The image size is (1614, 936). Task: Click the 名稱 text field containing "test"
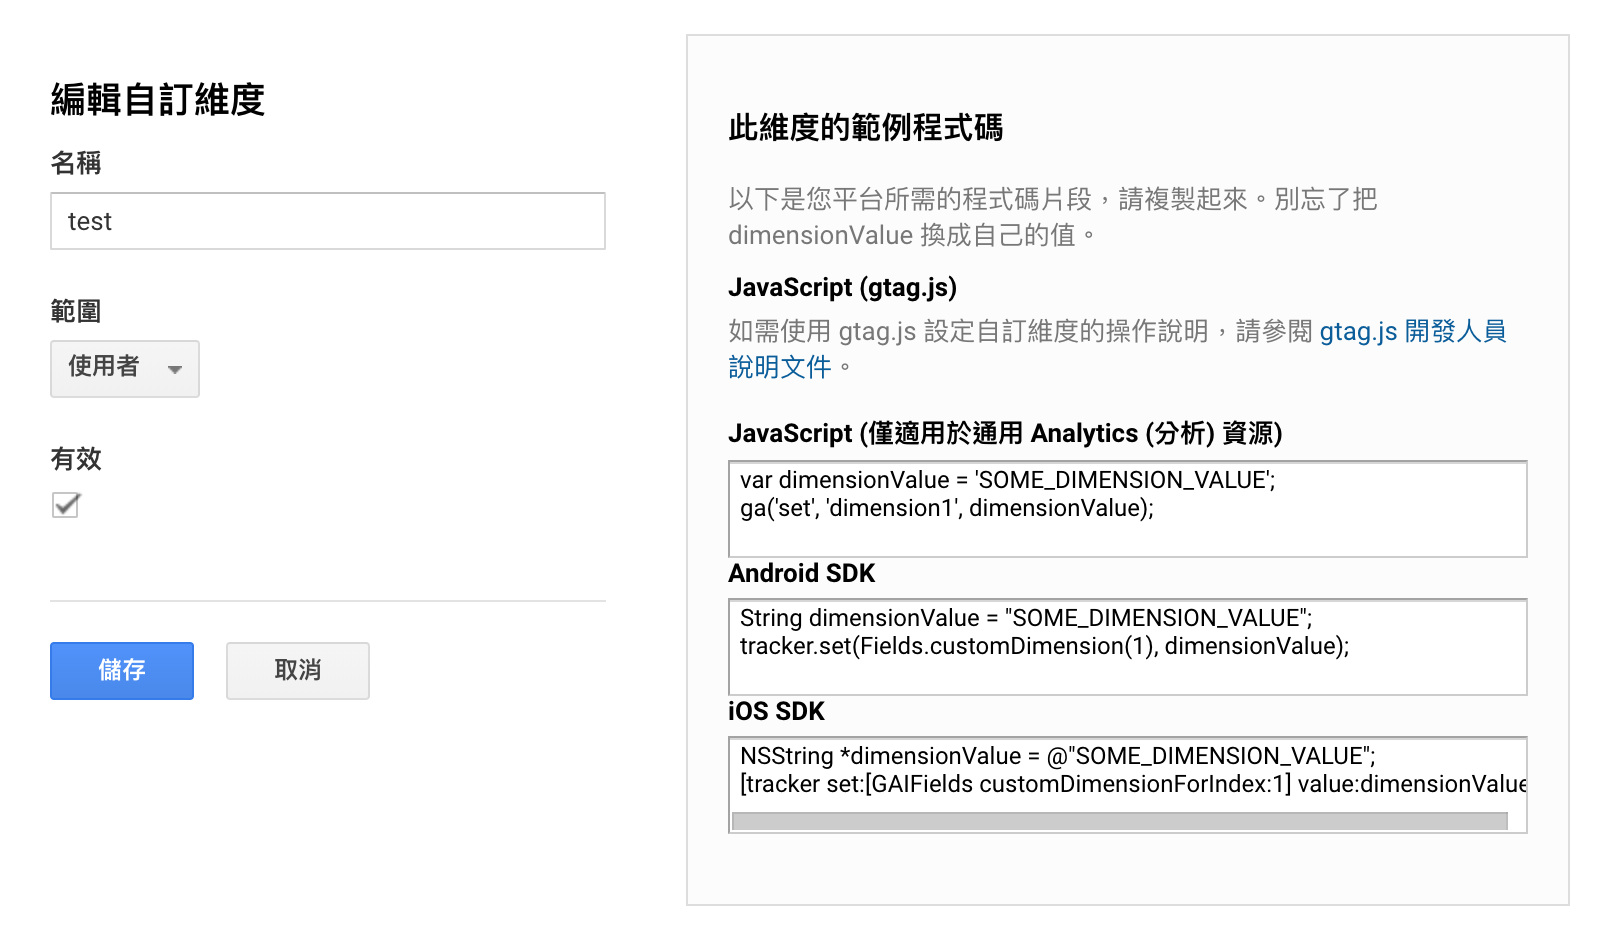(327, 221)
